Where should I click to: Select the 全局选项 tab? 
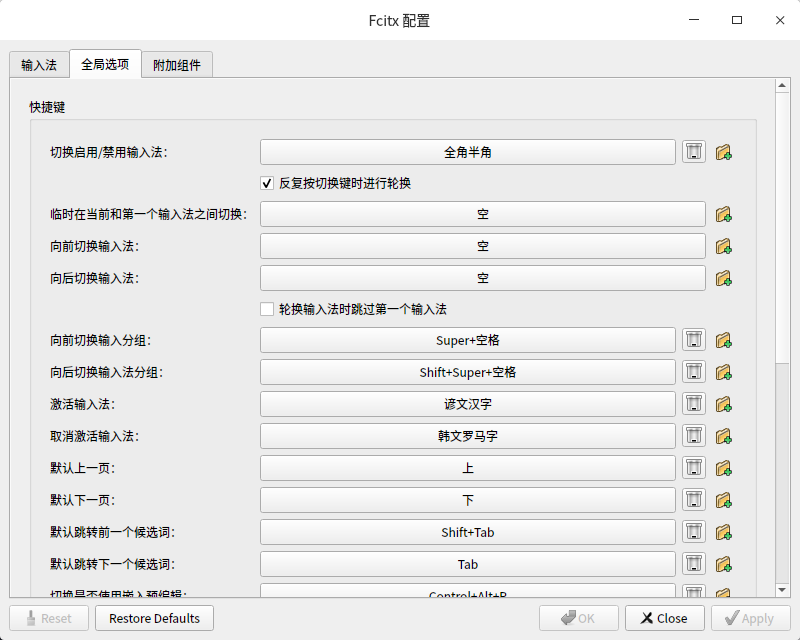(x=105, y=64)
